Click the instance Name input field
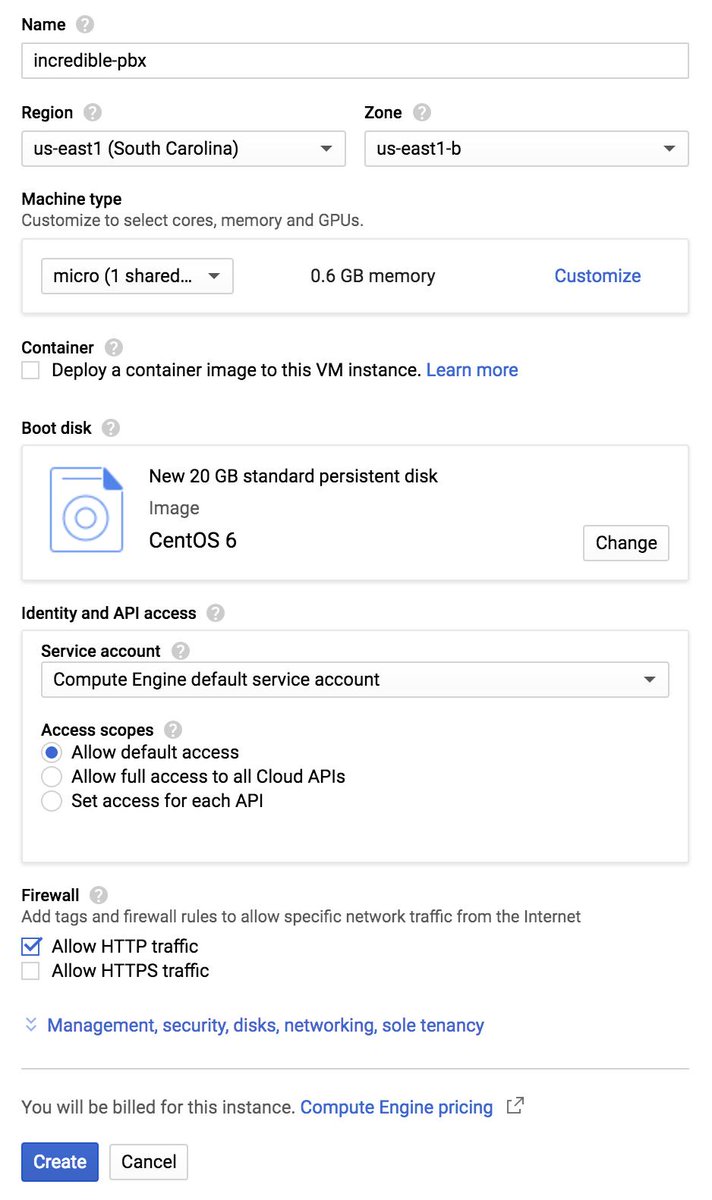This screenshot has height=1200, width=712. pyautogui.click(x=355, y=60)
